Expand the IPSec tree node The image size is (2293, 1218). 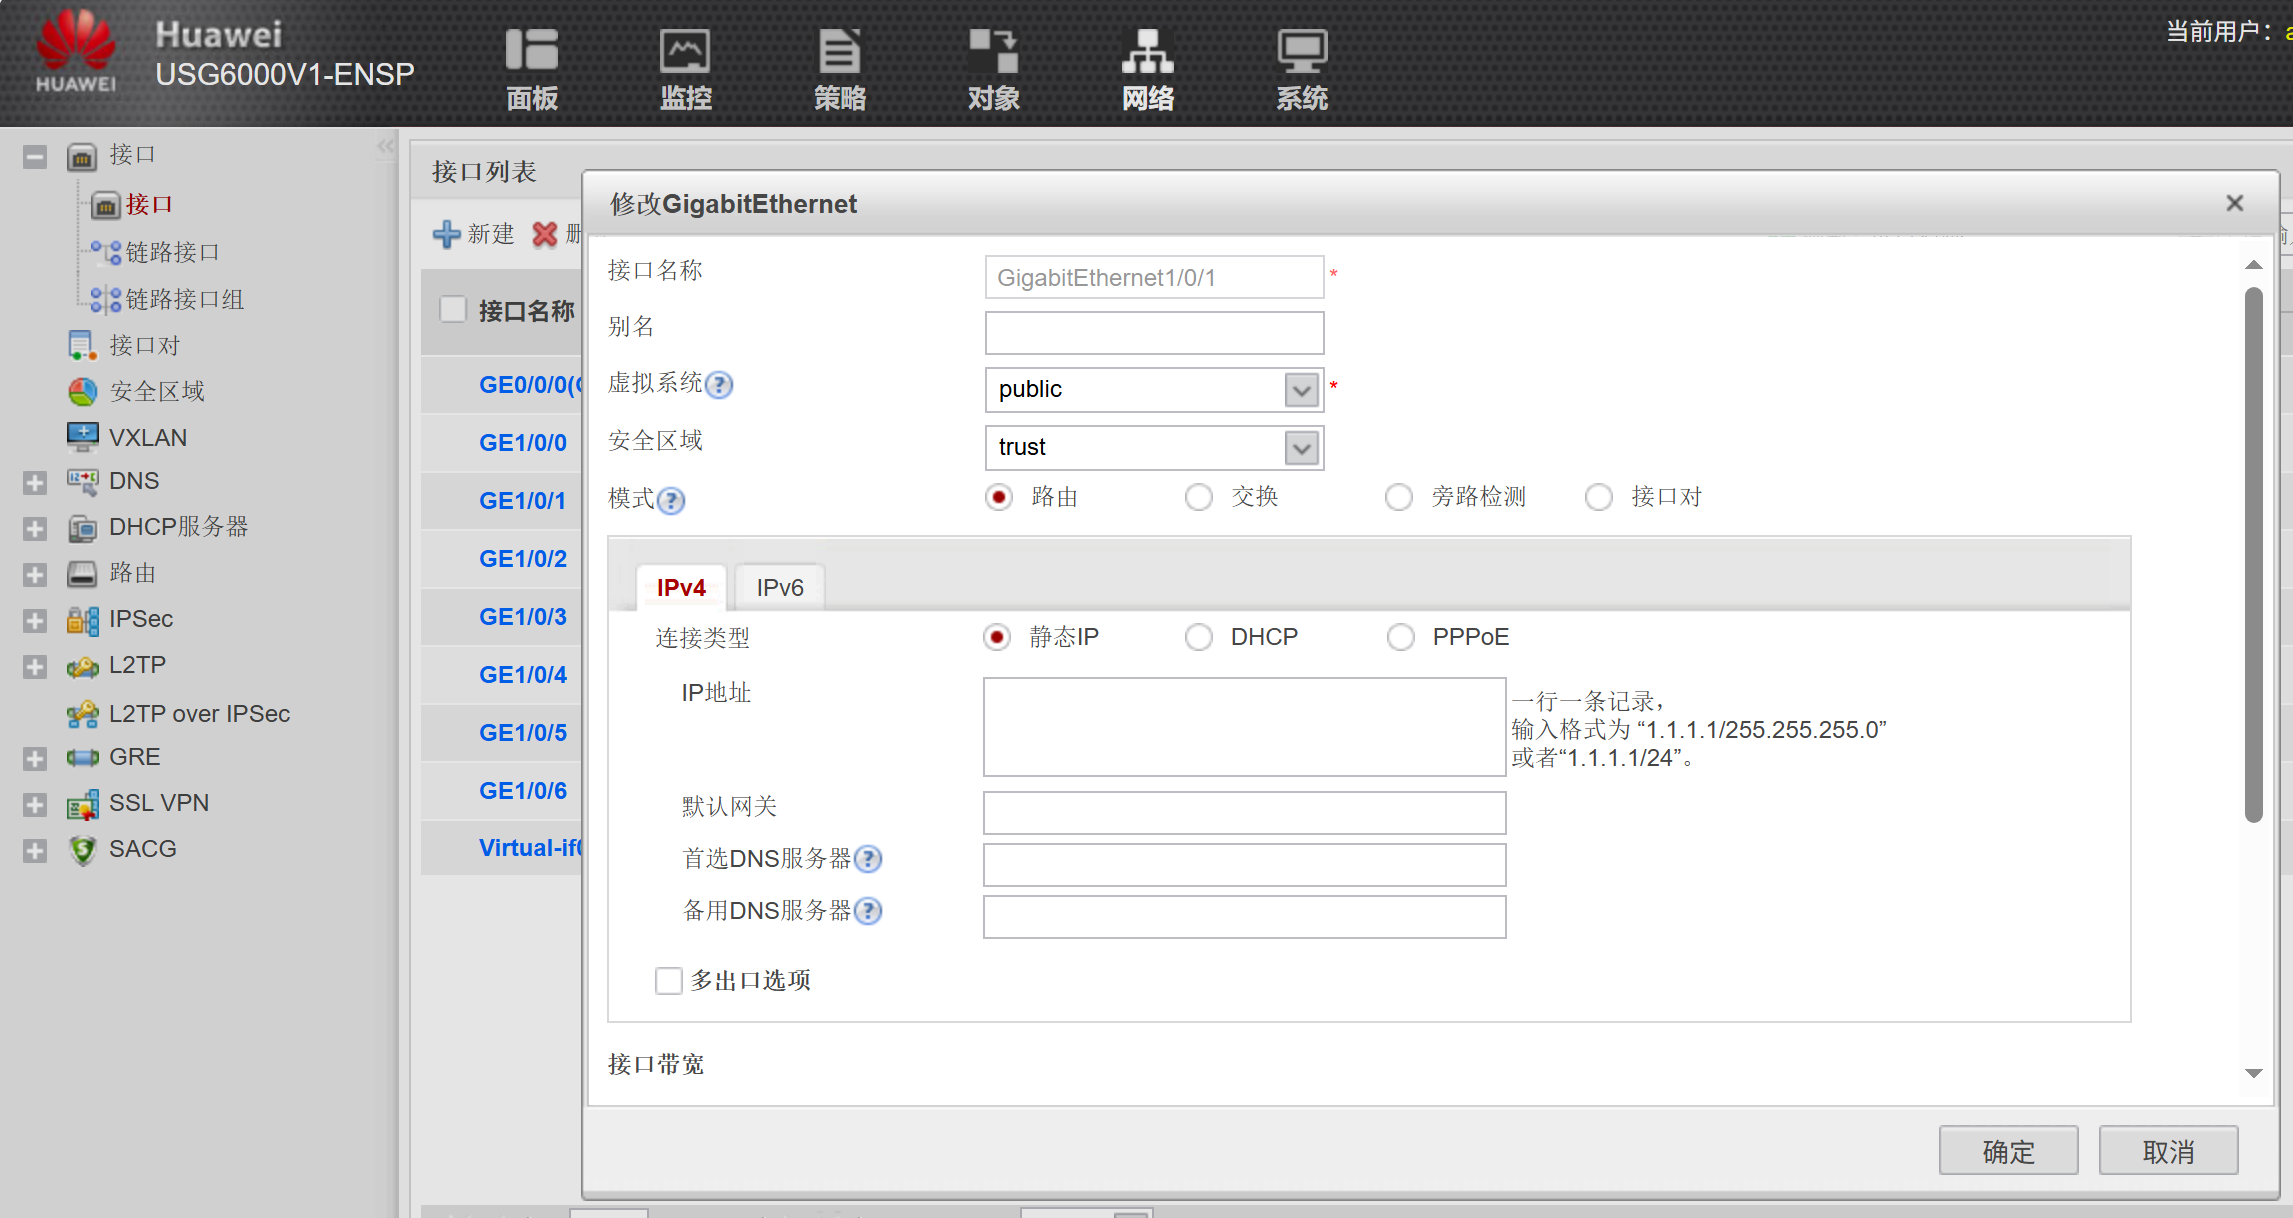coord(35,621)
